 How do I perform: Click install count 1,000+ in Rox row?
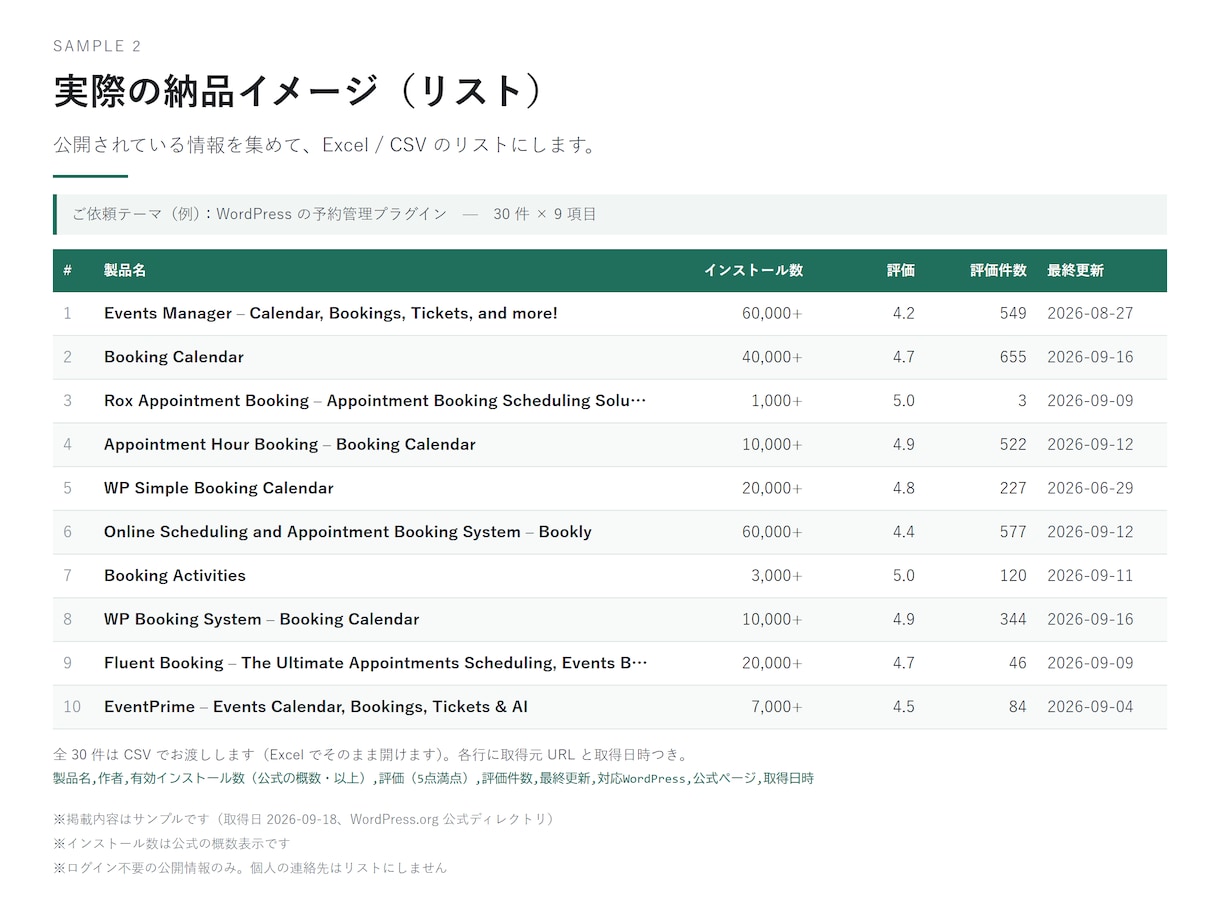[x=777, y=401]
